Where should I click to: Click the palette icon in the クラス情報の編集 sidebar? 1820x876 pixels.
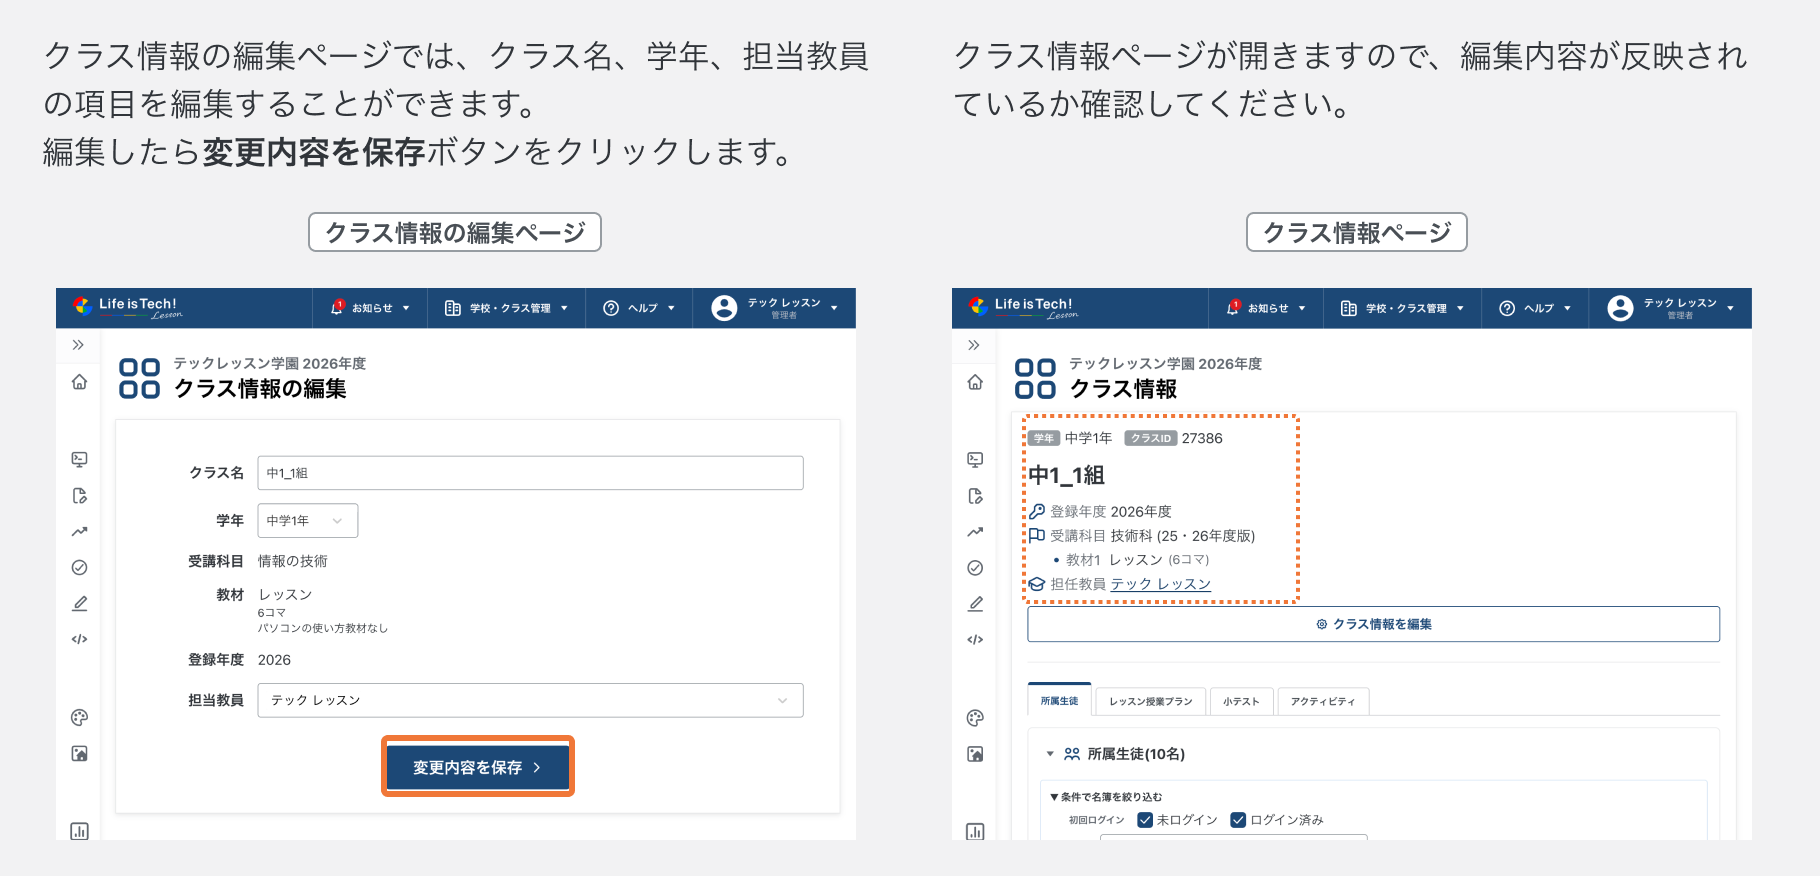coord(79,717)
